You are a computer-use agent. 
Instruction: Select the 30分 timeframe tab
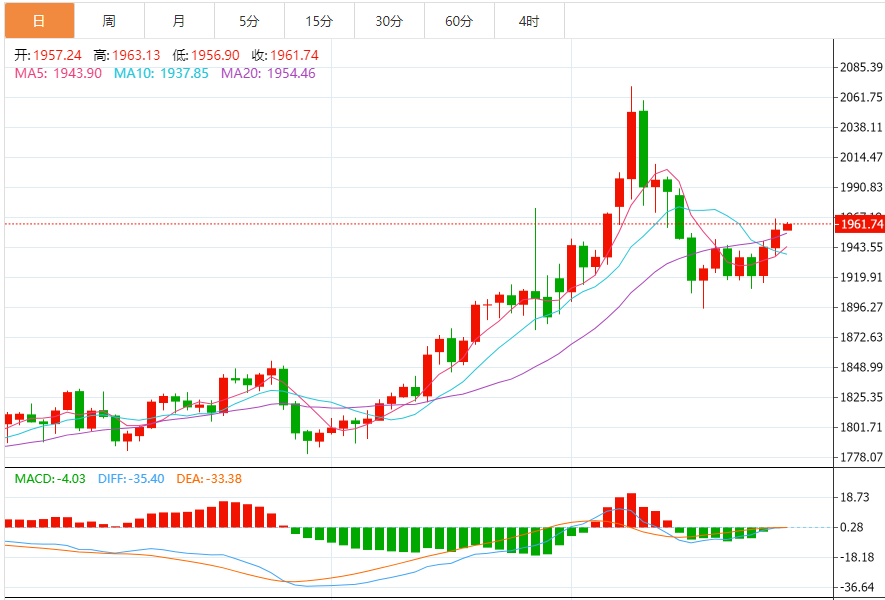(x=389, y=20)
